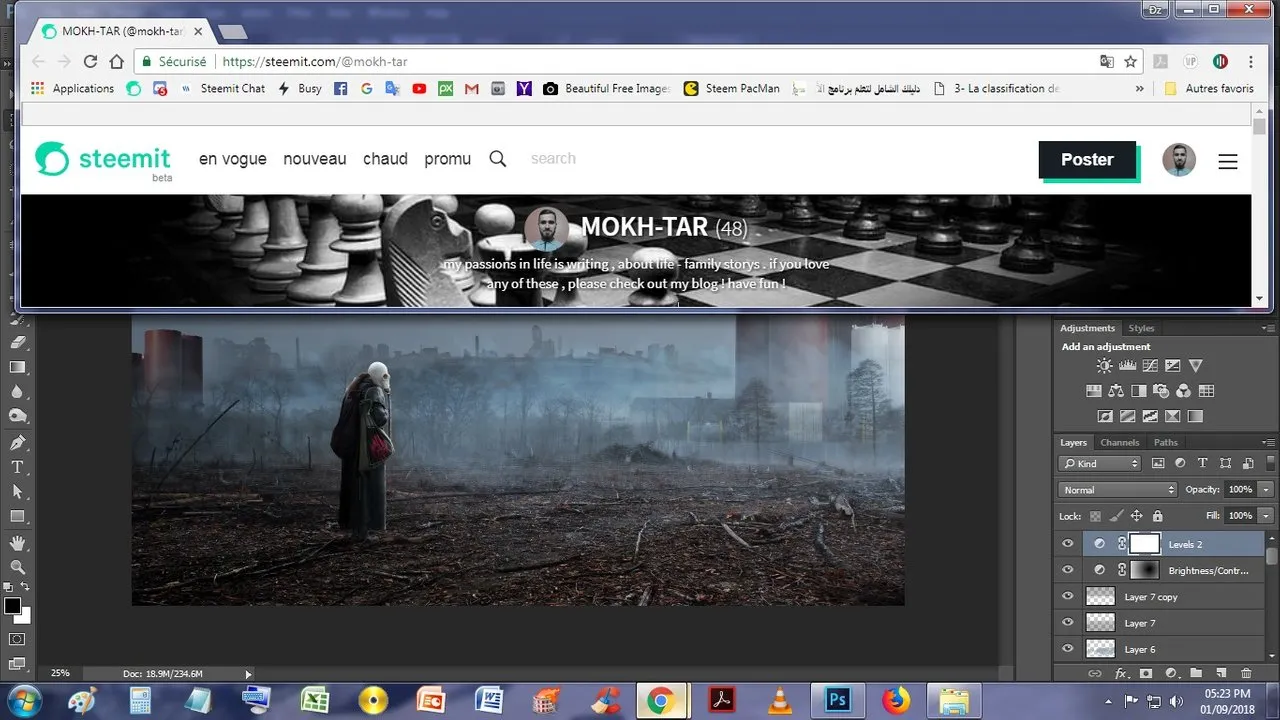Add a Vibrance adjustment (triangle icon)
1280x720 pixels.
click(1195, 367)
